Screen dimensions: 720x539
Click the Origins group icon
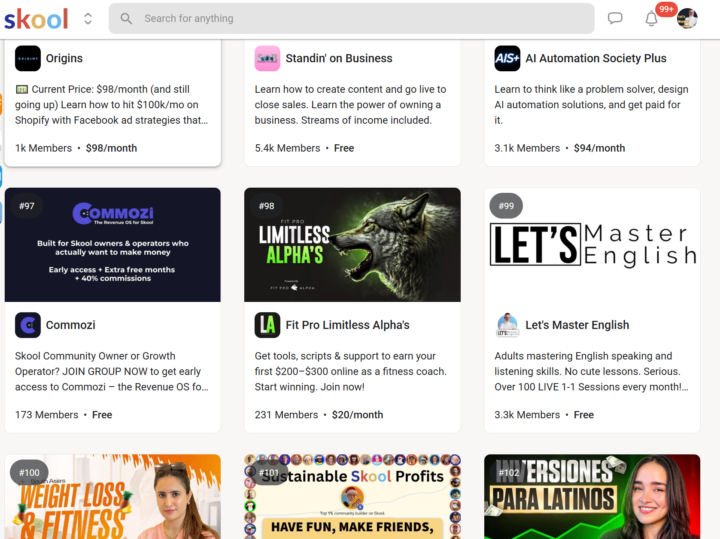pyautogui.click(x=28, y=58)
